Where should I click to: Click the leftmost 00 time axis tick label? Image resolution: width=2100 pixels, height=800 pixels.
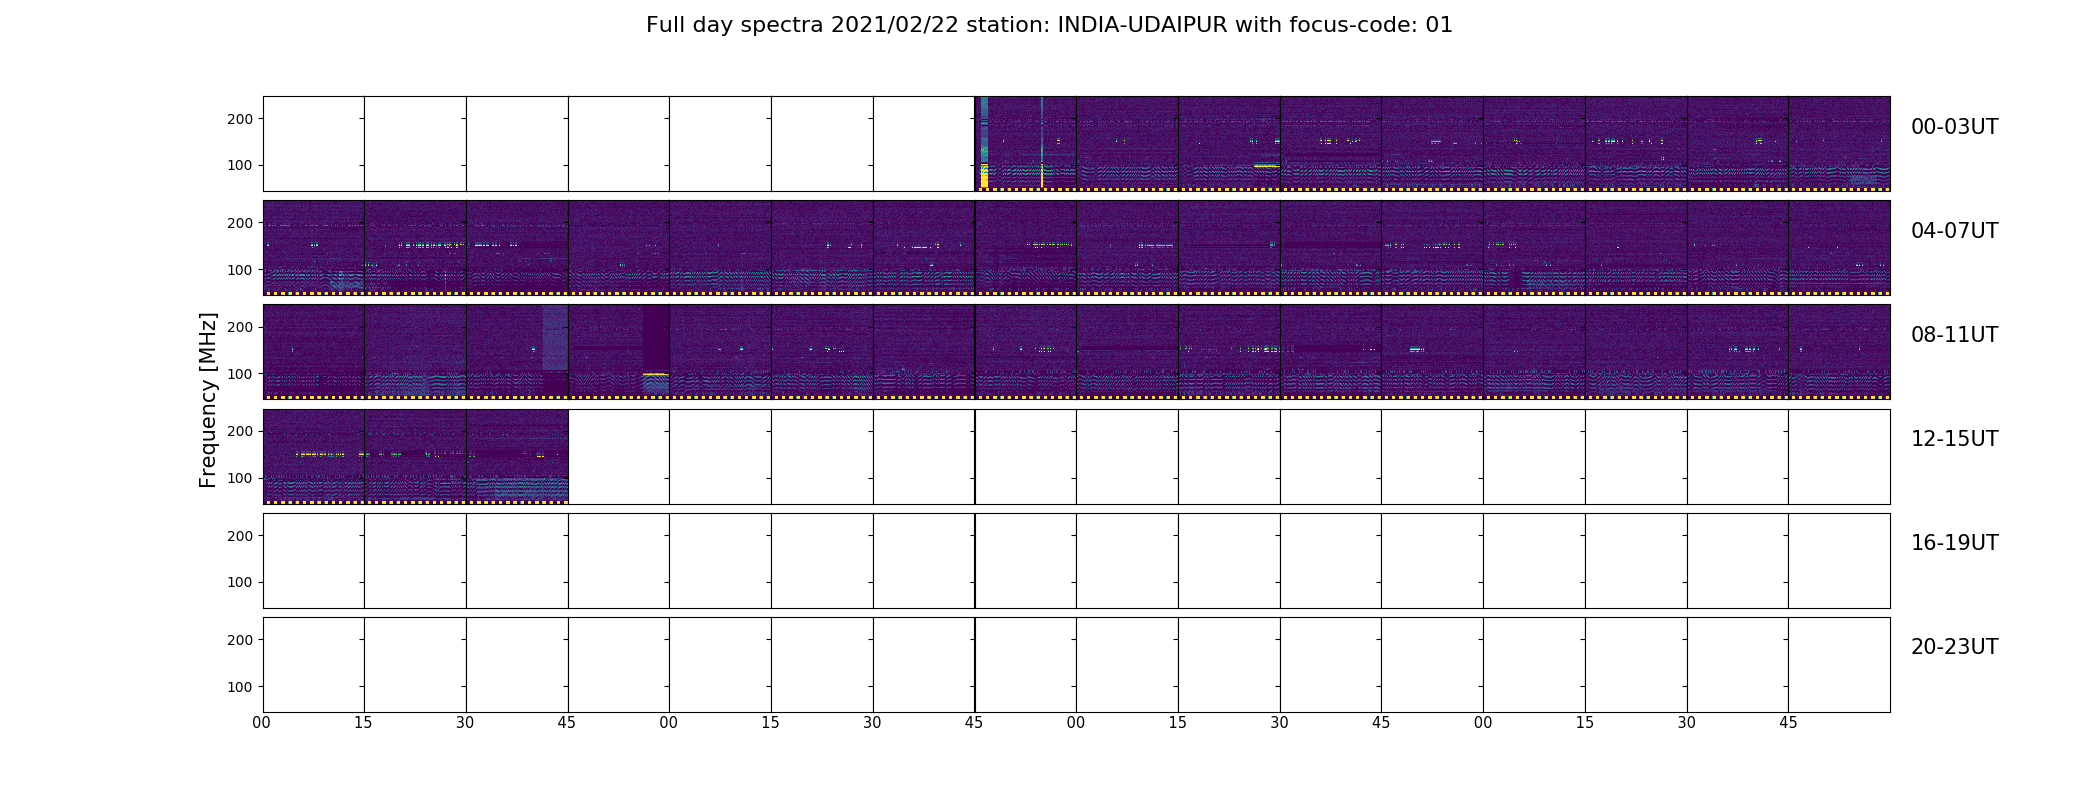coord(262,723)
